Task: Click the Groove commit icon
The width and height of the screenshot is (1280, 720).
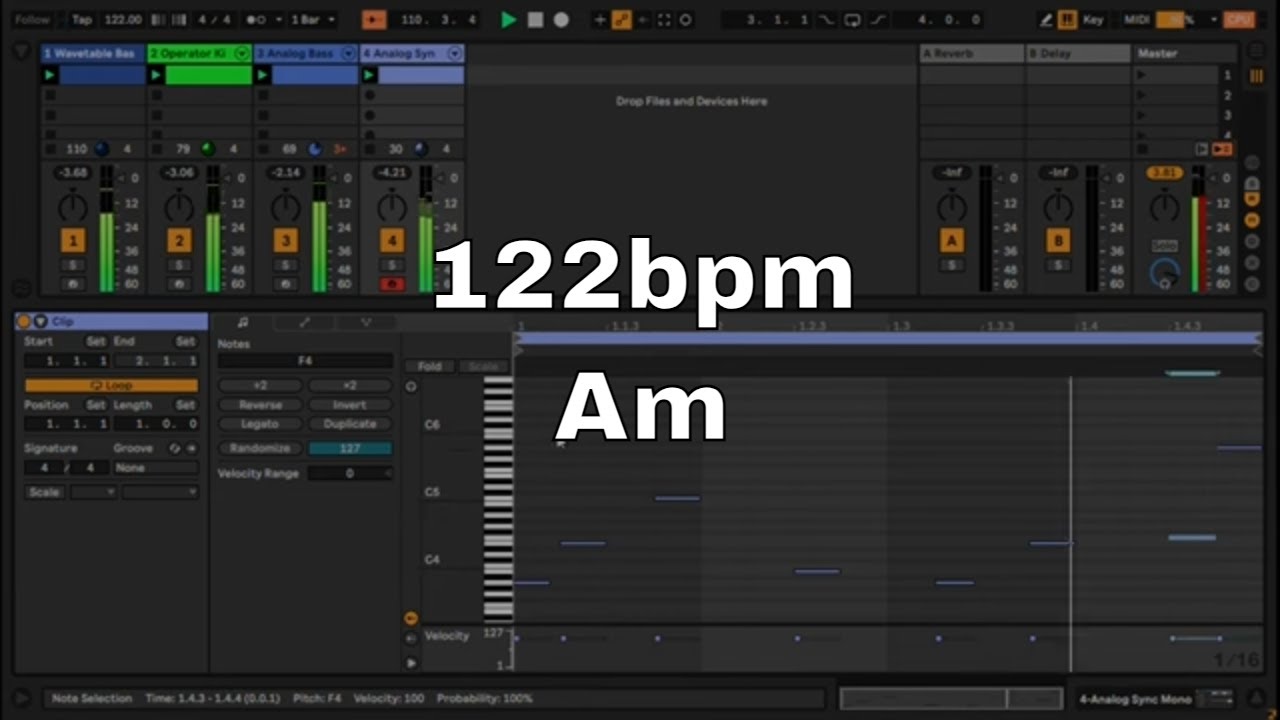Action: [x=192, y=448]
